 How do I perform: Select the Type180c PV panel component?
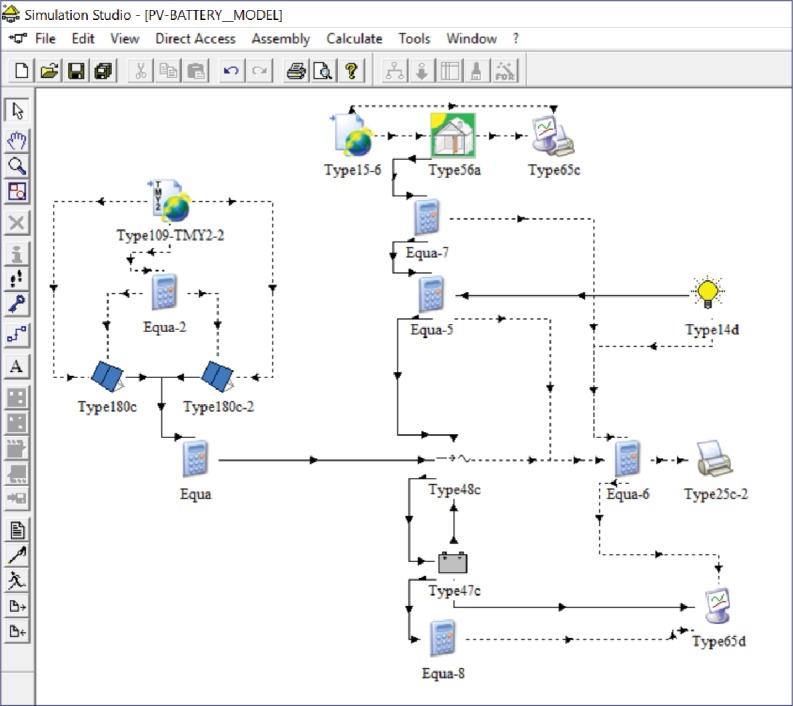click(x=108, y=377)
